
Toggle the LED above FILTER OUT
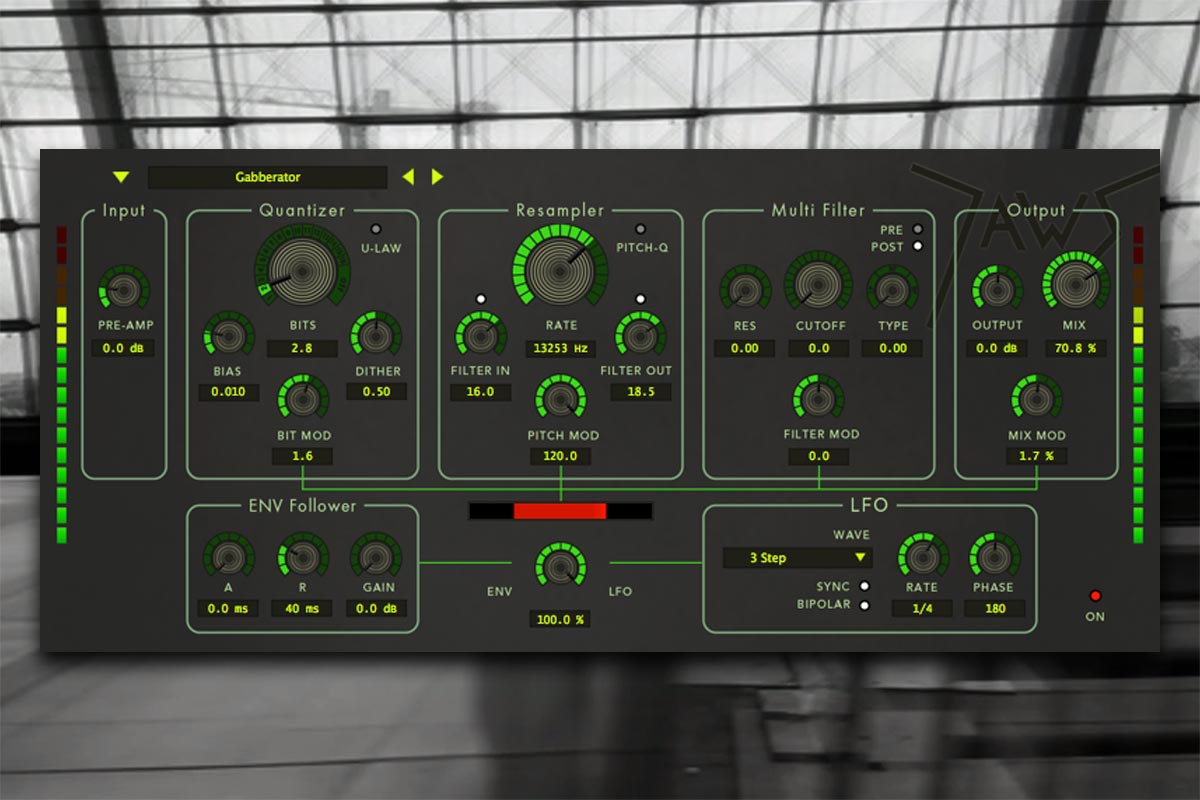[x=641, y=298]
